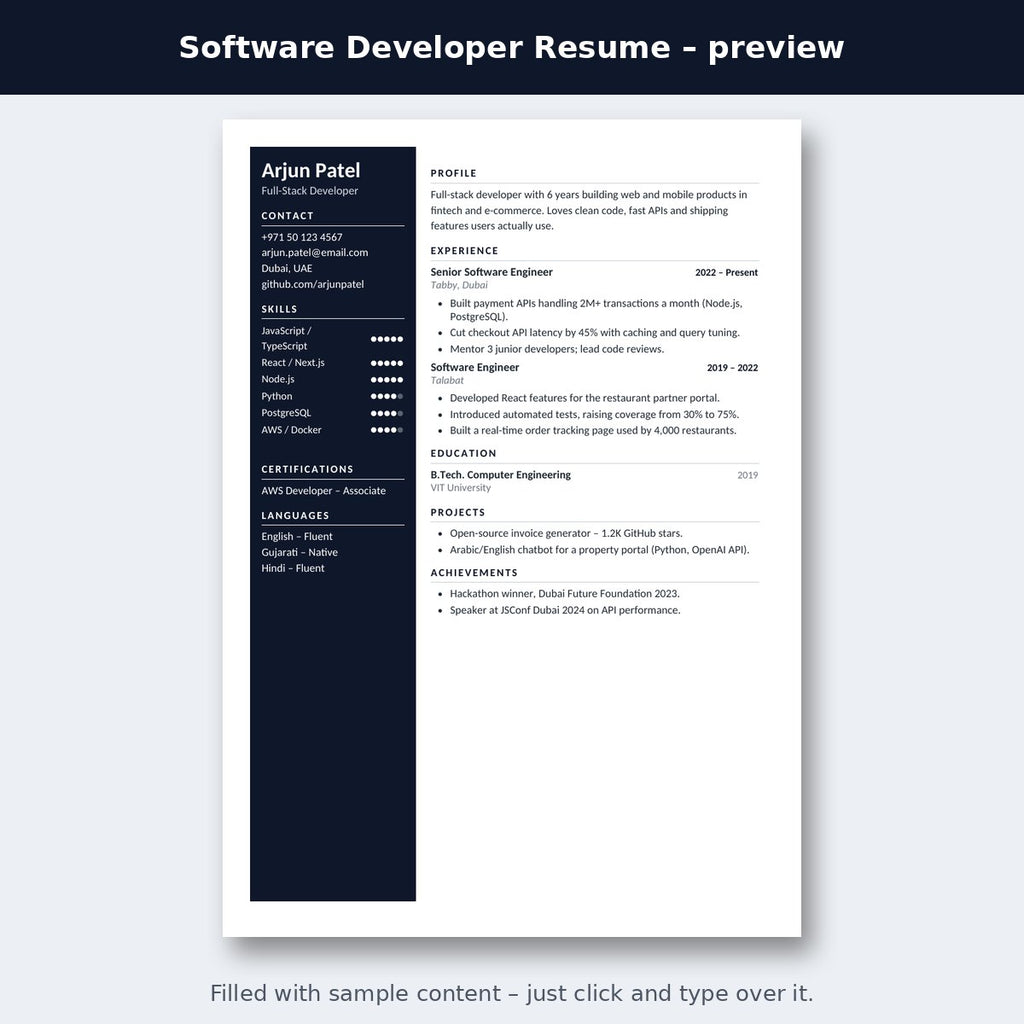Image resolution: width=1024 pixels, height=1024 pixels.
Task: Click the rating dots for Node.js
Action: (387, 379)
